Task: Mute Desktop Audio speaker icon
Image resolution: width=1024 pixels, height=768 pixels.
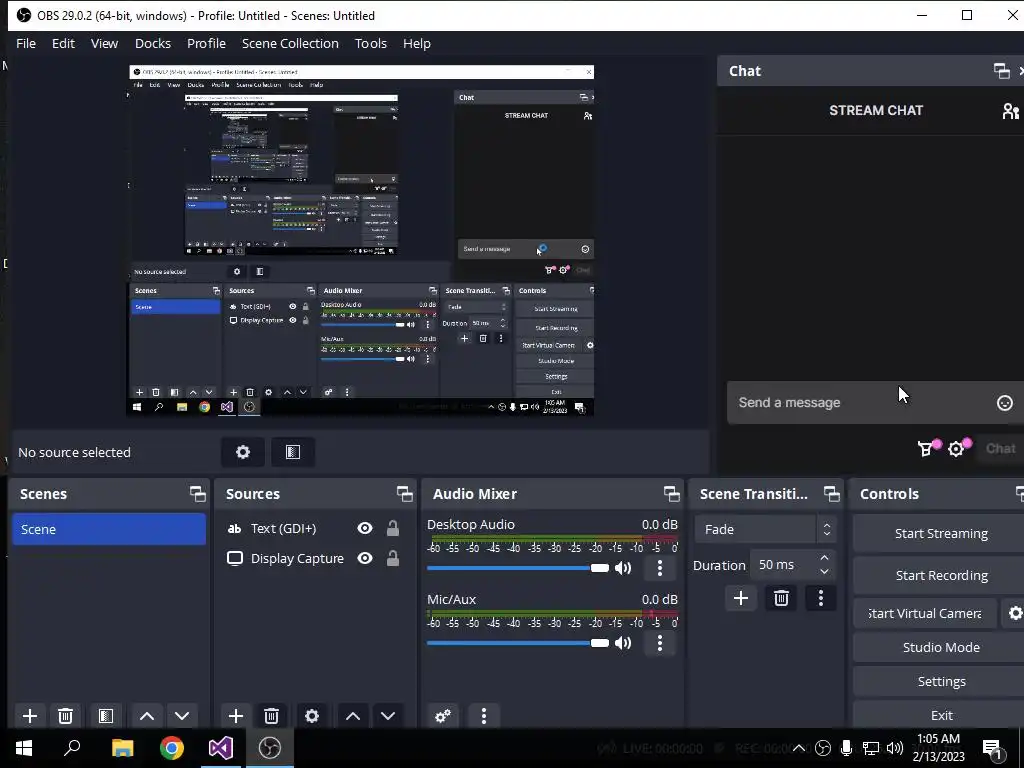Action: point(623,568)
